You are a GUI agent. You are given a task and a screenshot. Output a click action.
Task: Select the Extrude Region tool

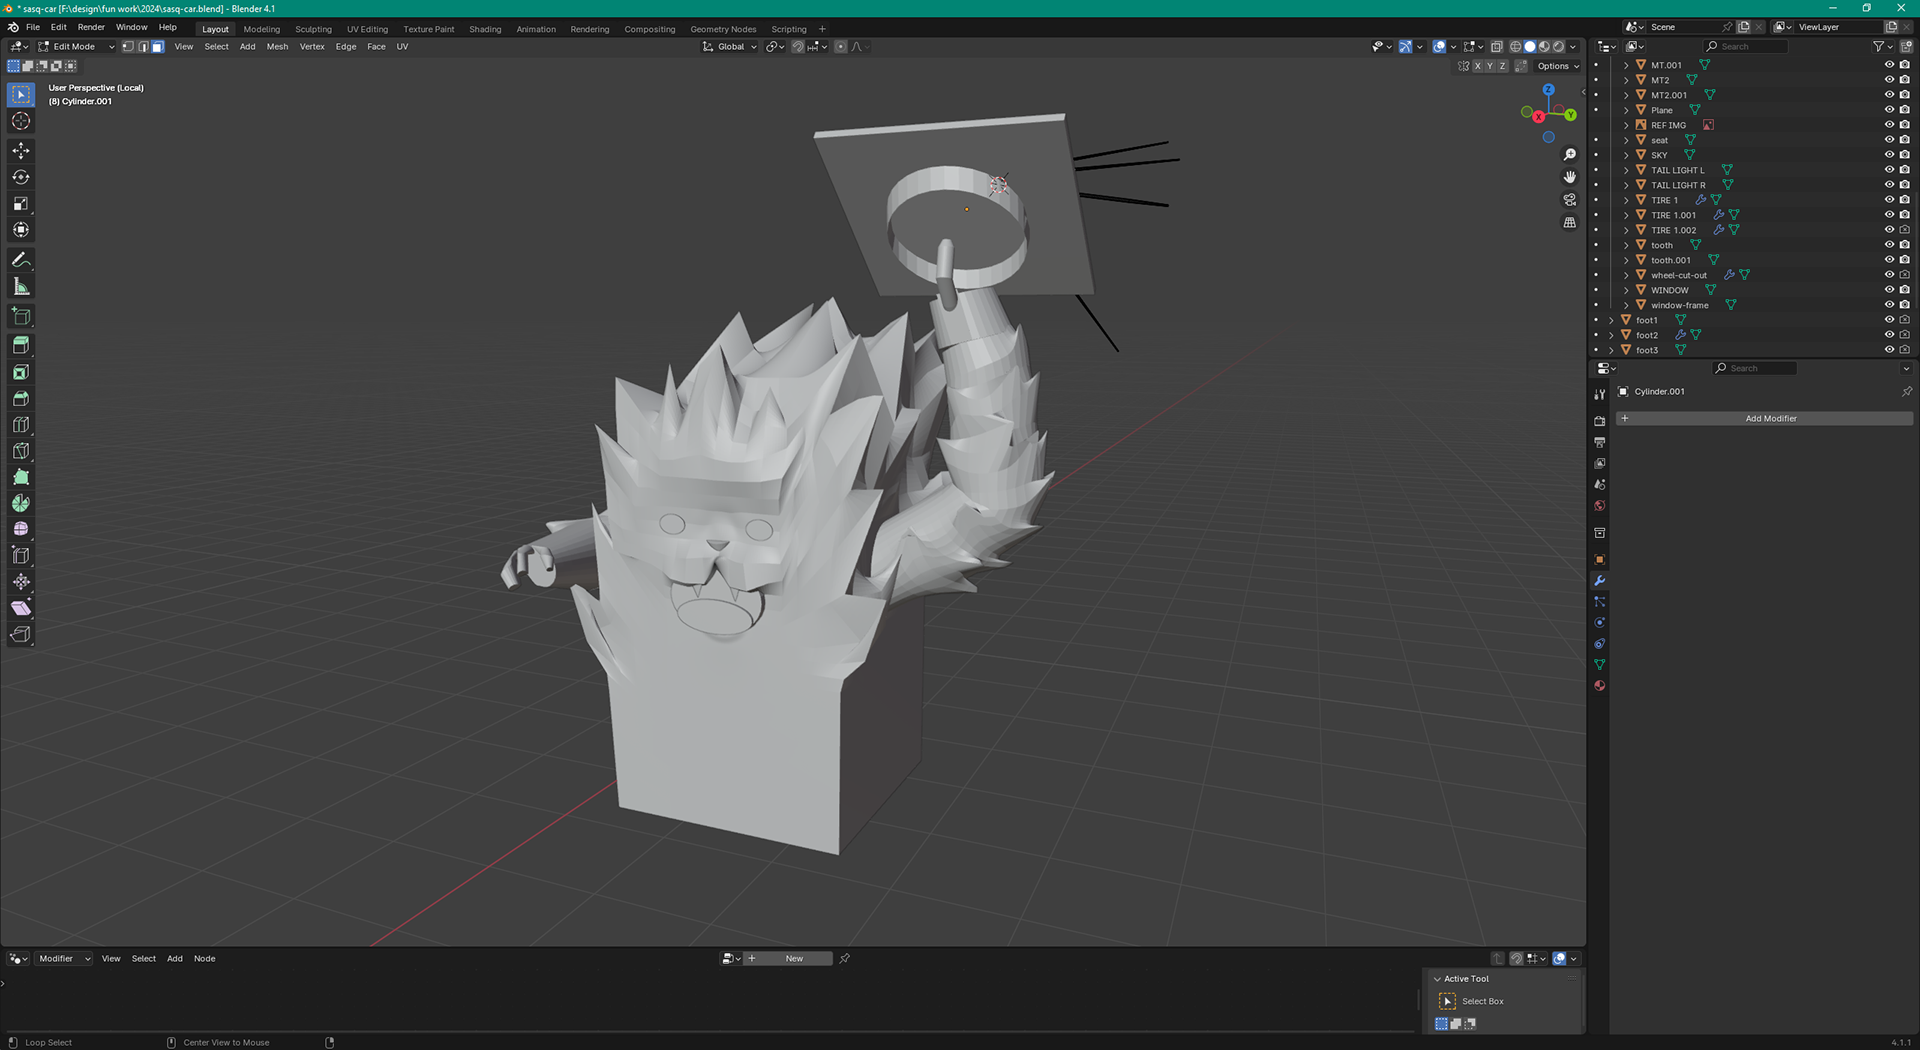pos(21,346)
